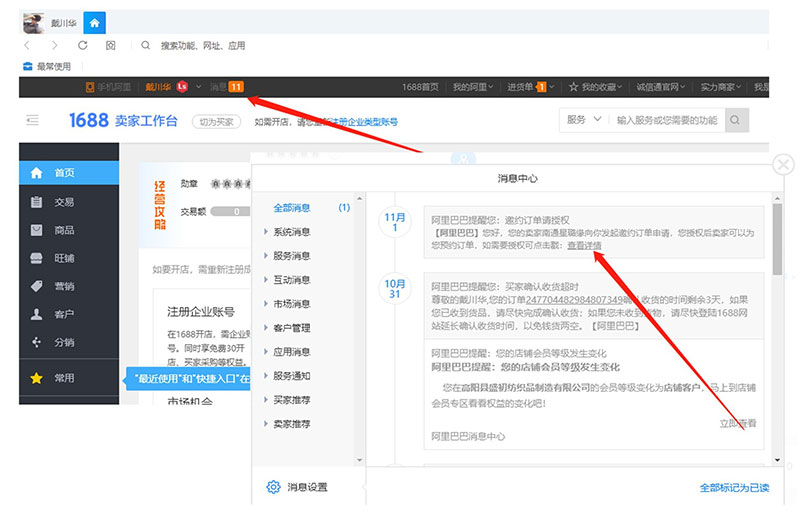This screenshot has height=518, width=800.
Task: Open 常用 star item in sidebar
Action: (x=69, y=378)
